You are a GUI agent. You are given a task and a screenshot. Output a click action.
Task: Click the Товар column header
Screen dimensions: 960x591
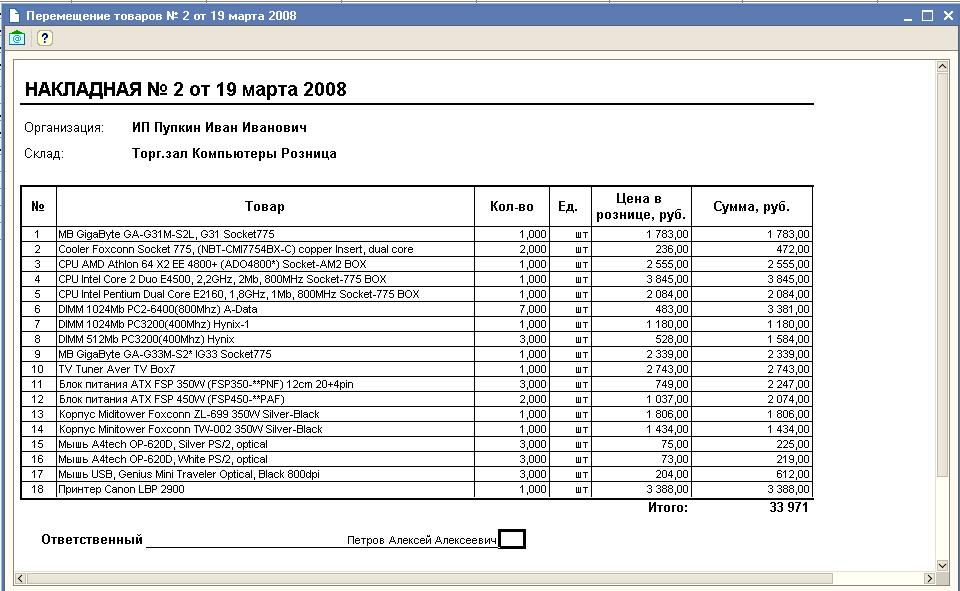(x=265, y=206)
